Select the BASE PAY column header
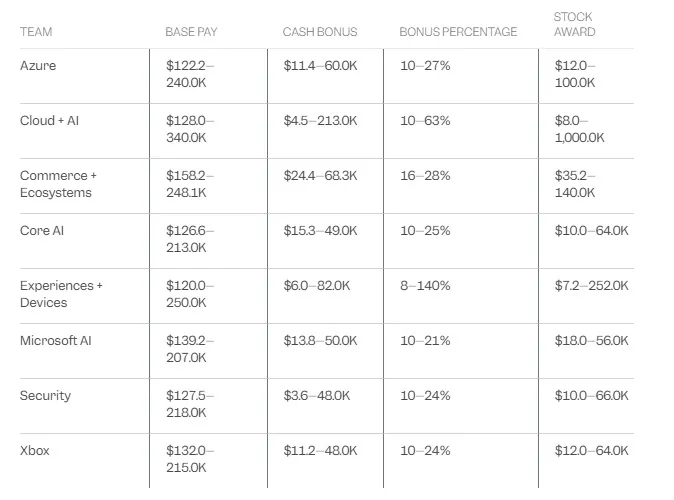The image size is (674, 500). pyautogui.click(x=191, y=32)
